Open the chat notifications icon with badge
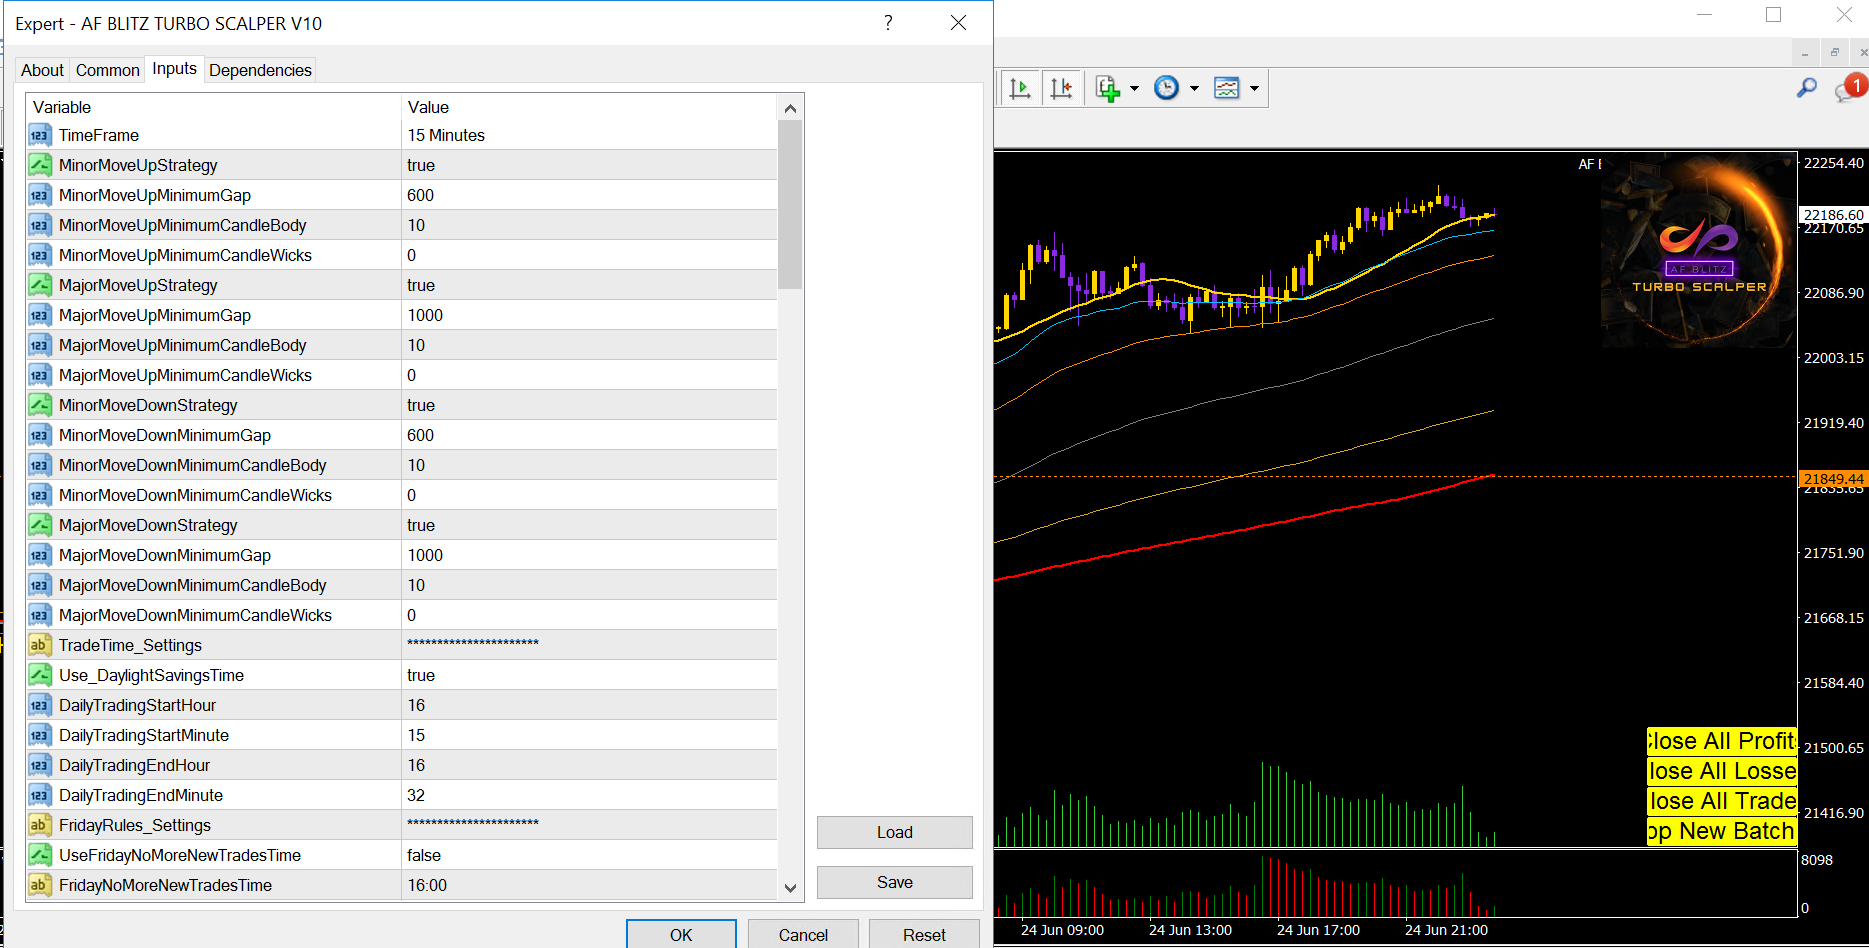 coord(1849,88)
